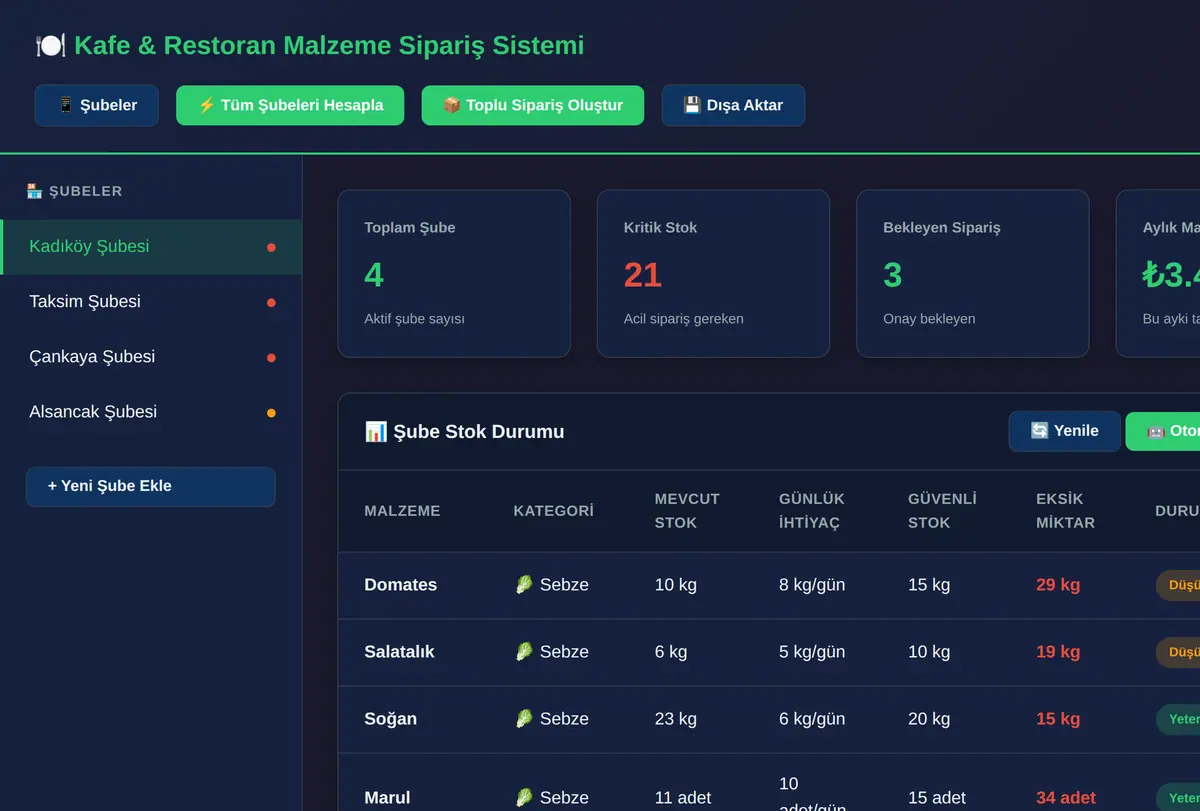Click the plate icon in the page title
Screen dimensions: 1200x811
50,45
